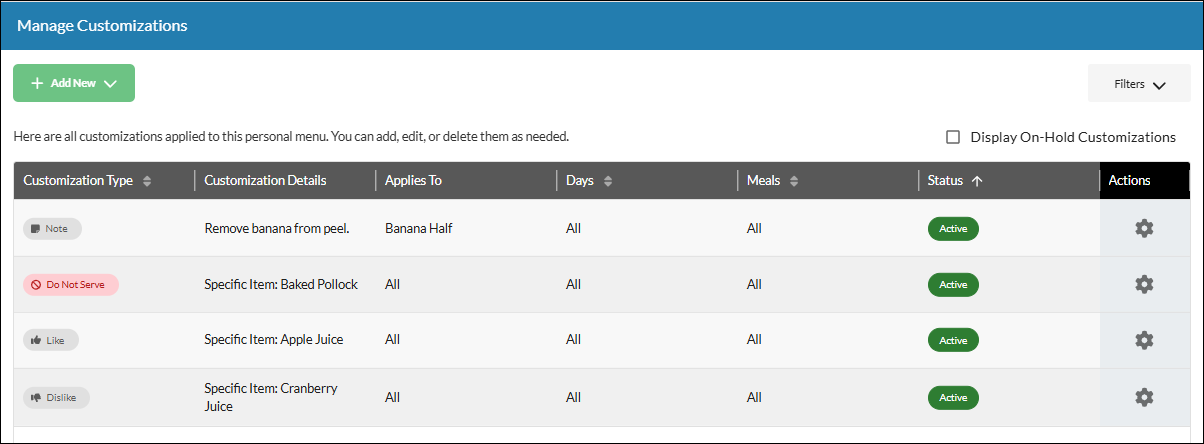Open actions gear for Remove banana from peel row

1144,228
